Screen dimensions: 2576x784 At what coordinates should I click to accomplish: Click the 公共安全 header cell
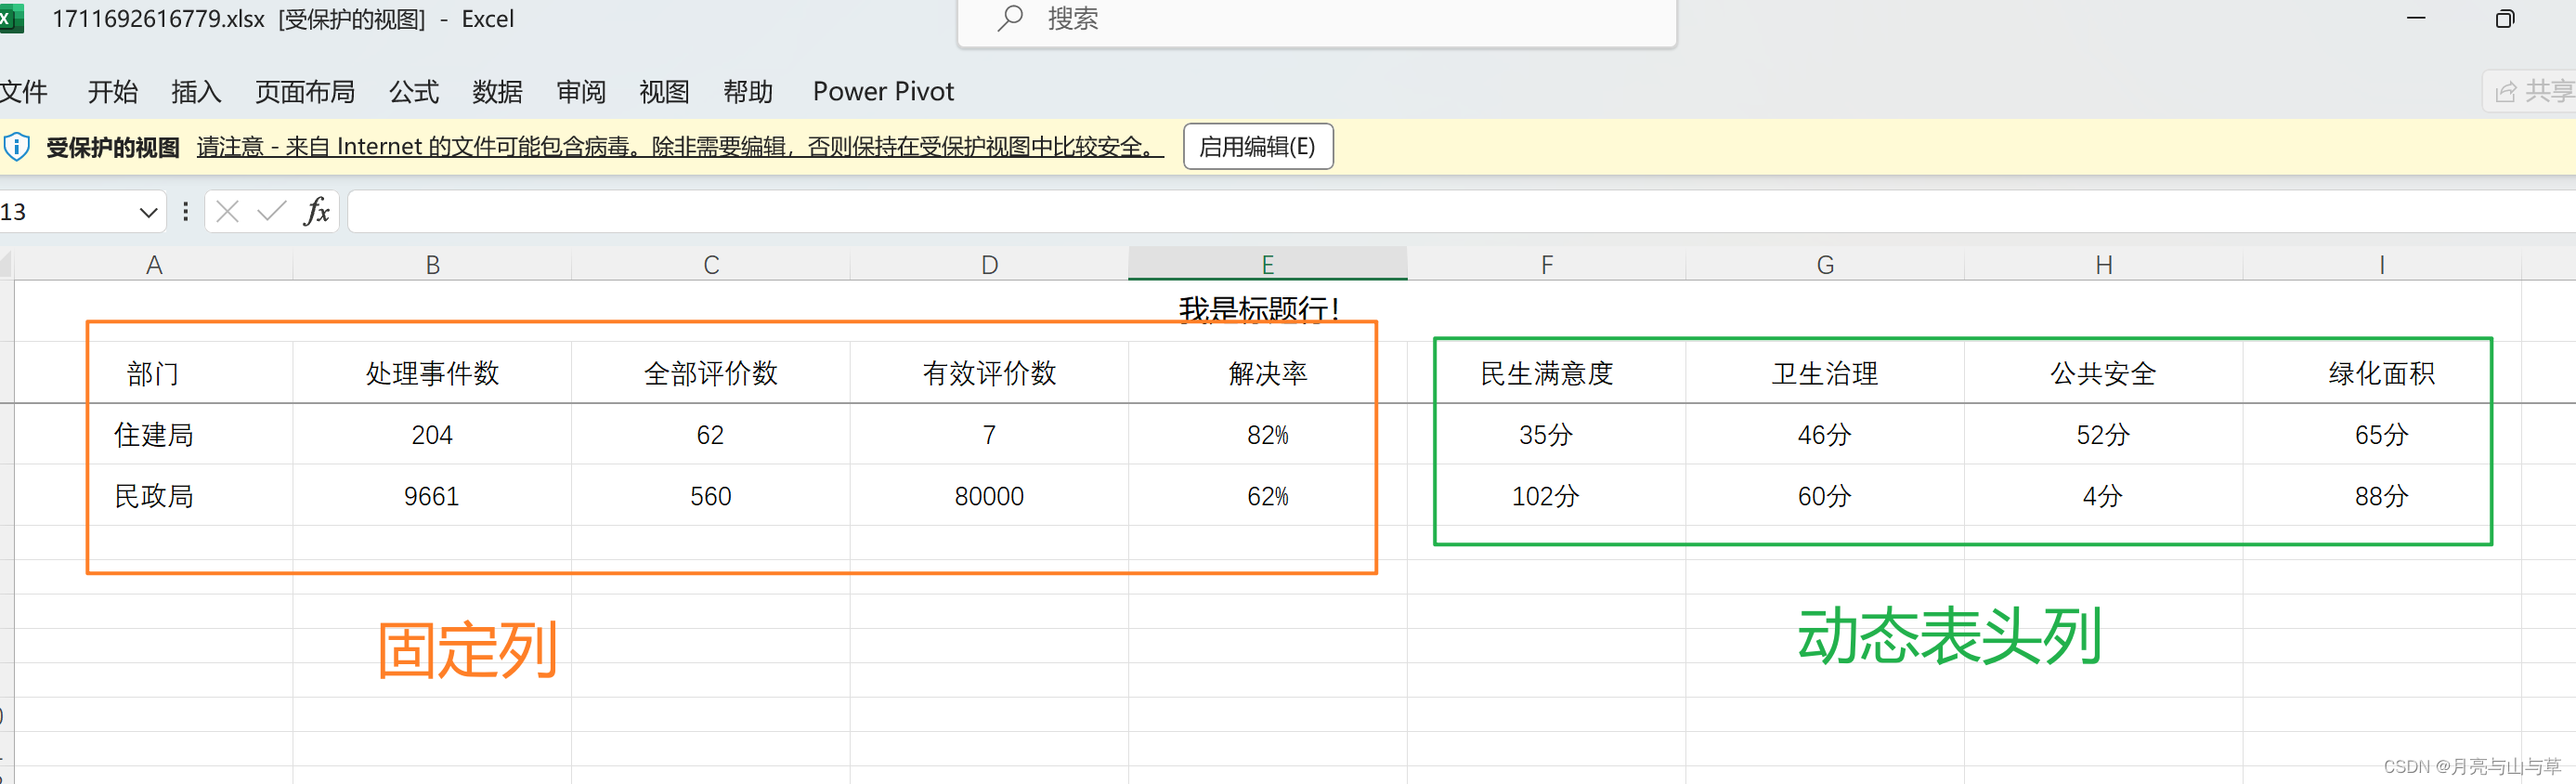[x=2104, y=373]
